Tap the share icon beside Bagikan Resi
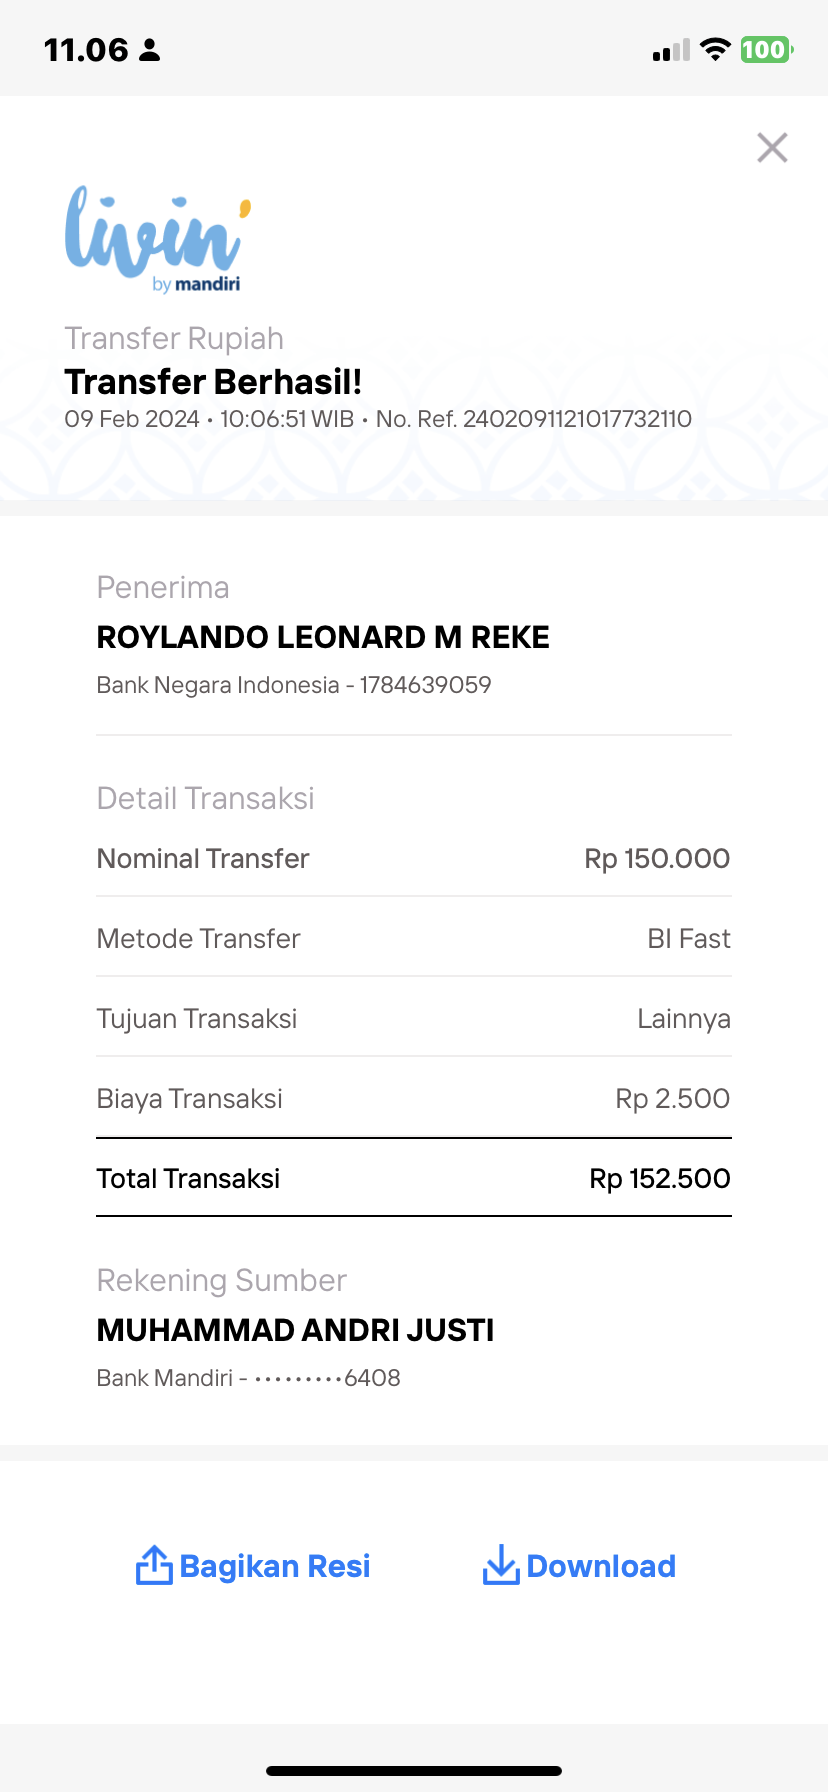Image resolution: width=828 pixels, height=1792 pixels. (154, 1565)
